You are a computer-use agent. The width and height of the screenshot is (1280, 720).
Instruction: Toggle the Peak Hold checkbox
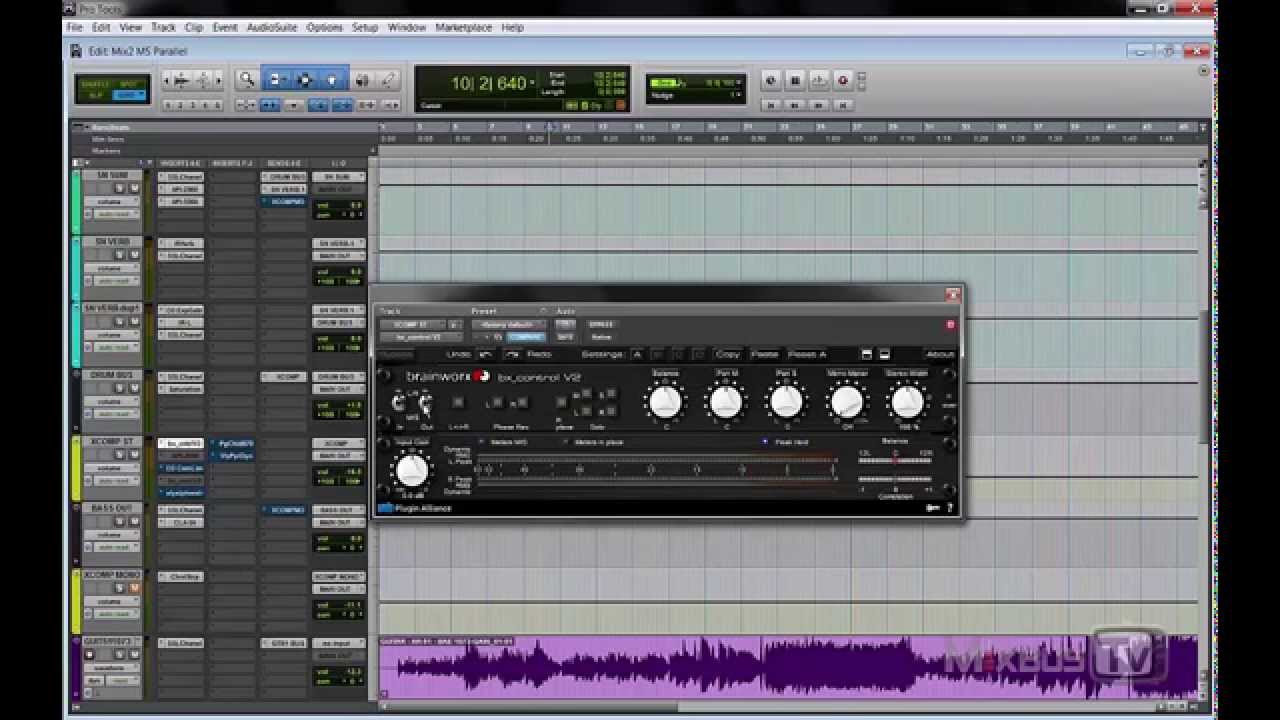tap(766, 441)
